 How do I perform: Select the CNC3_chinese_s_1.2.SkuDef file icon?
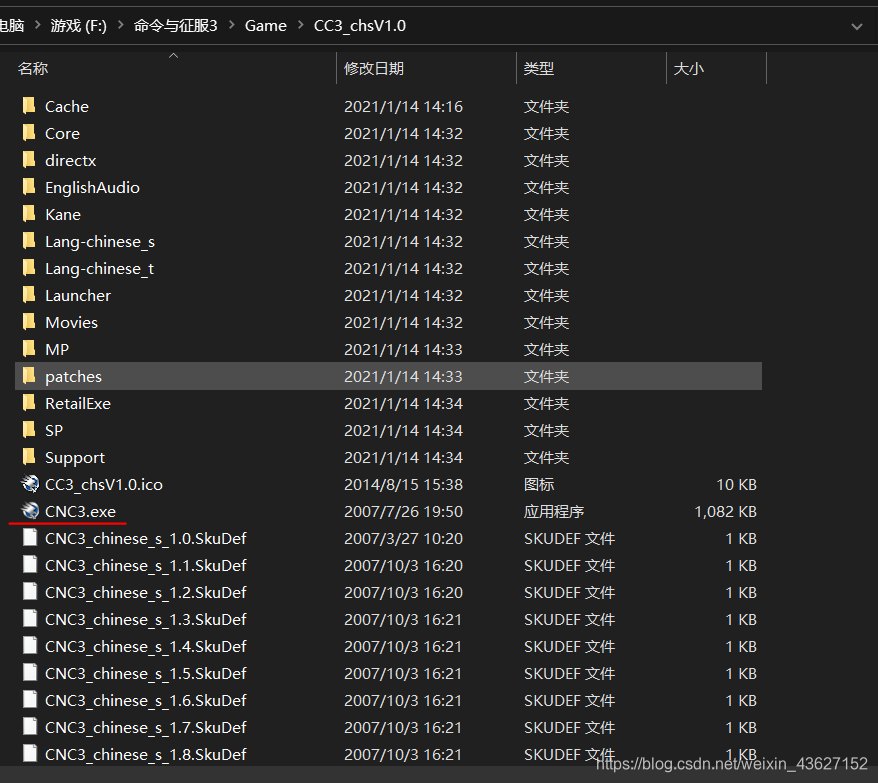pos(30,592)
